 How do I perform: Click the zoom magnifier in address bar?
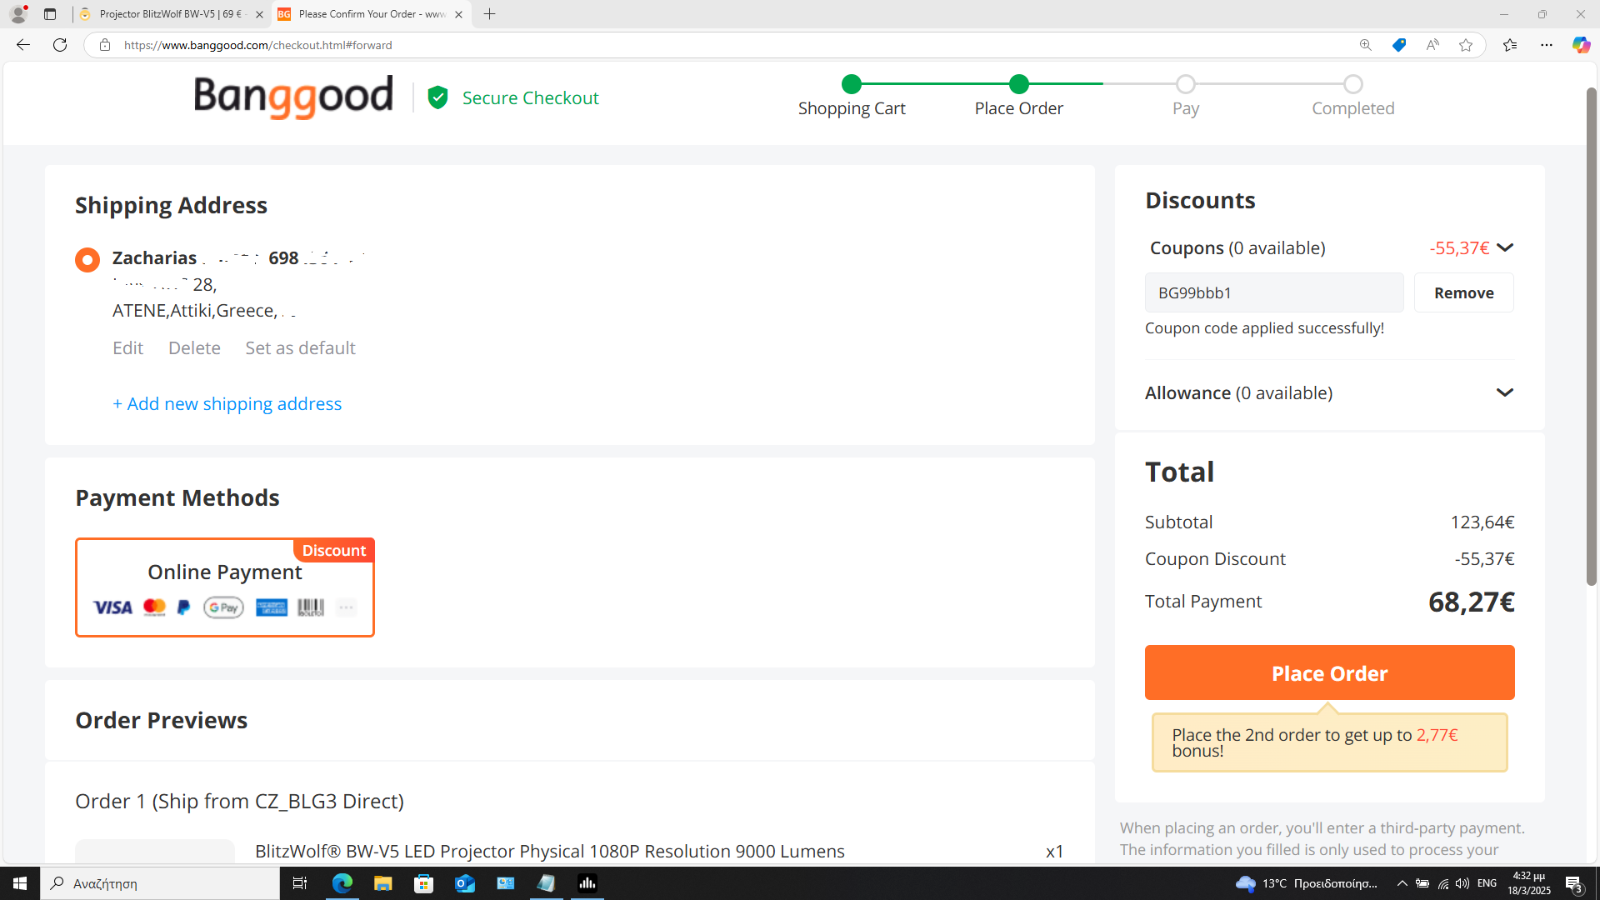(1365, 45)
